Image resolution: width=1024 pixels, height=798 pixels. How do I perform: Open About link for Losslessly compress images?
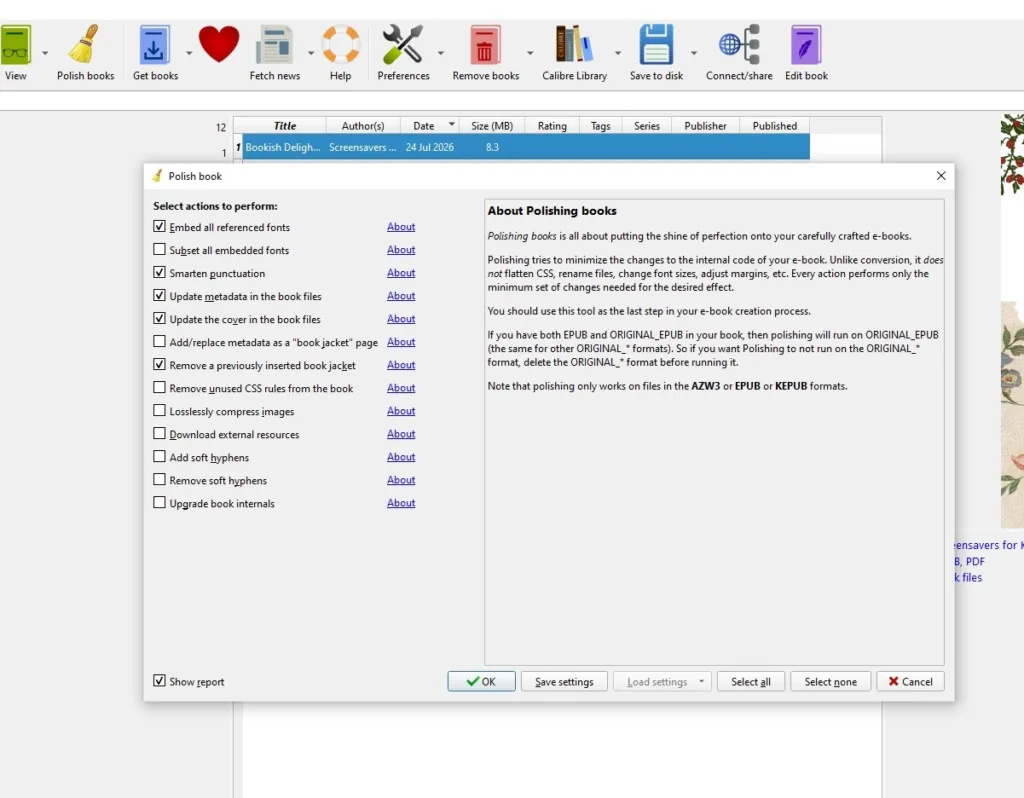pyautogui.click(x=401, y=411)
